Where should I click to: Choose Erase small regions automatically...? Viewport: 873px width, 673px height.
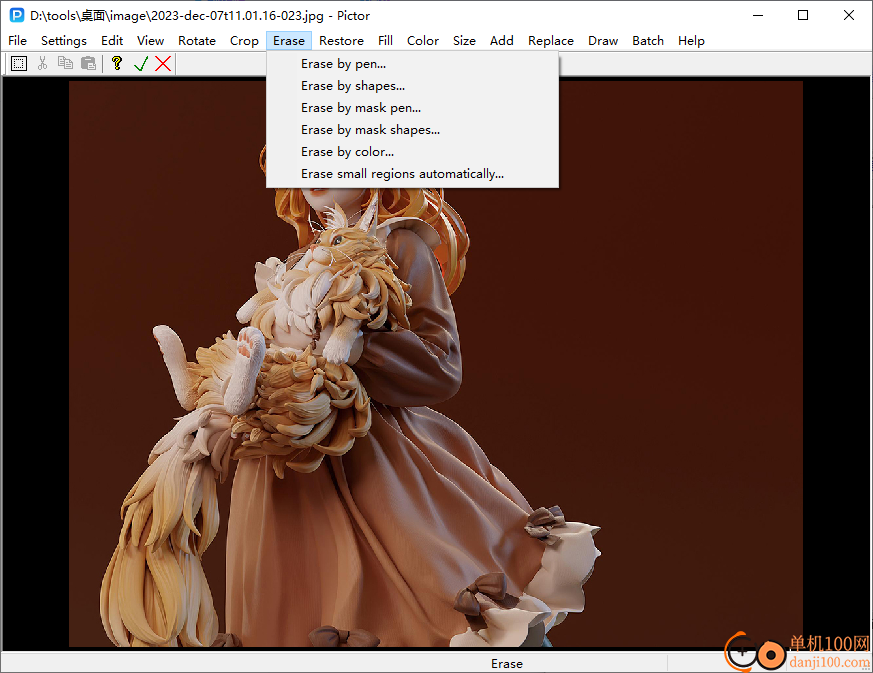click(413, 174)
